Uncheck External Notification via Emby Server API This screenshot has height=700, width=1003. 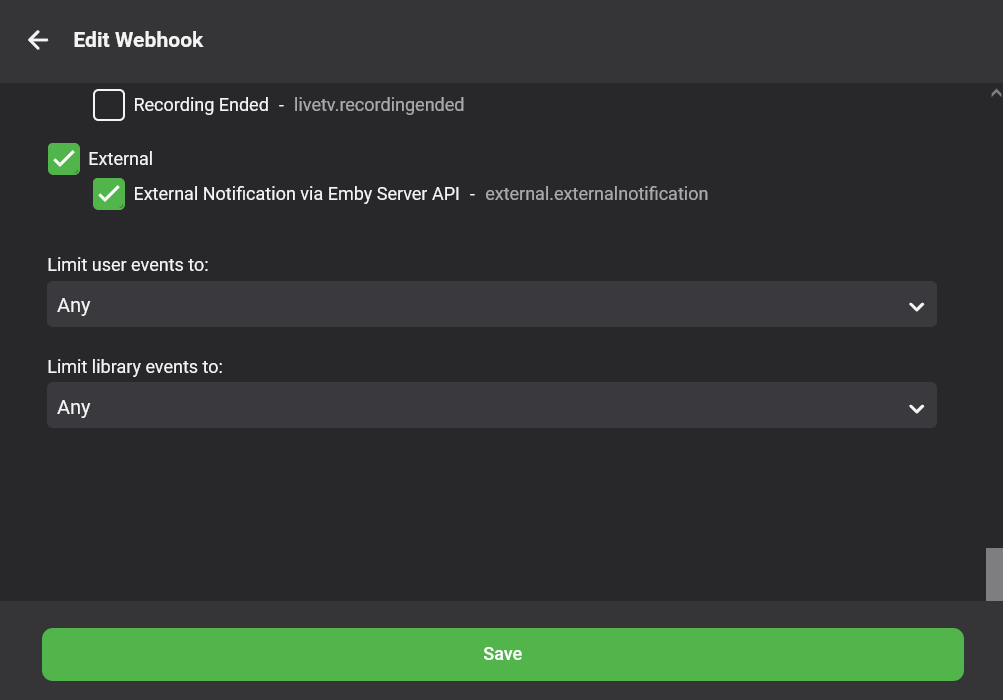tap(108, 193)
